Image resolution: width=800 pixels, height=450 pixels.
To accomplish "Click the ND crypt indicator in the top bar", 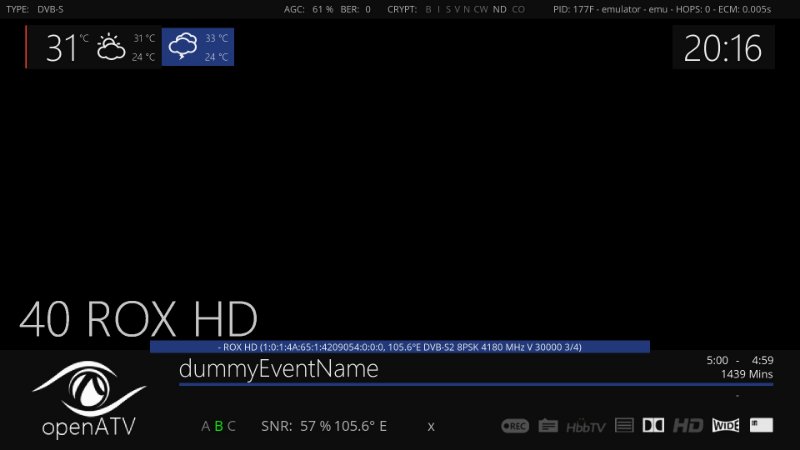I will (x=499, y=9).
